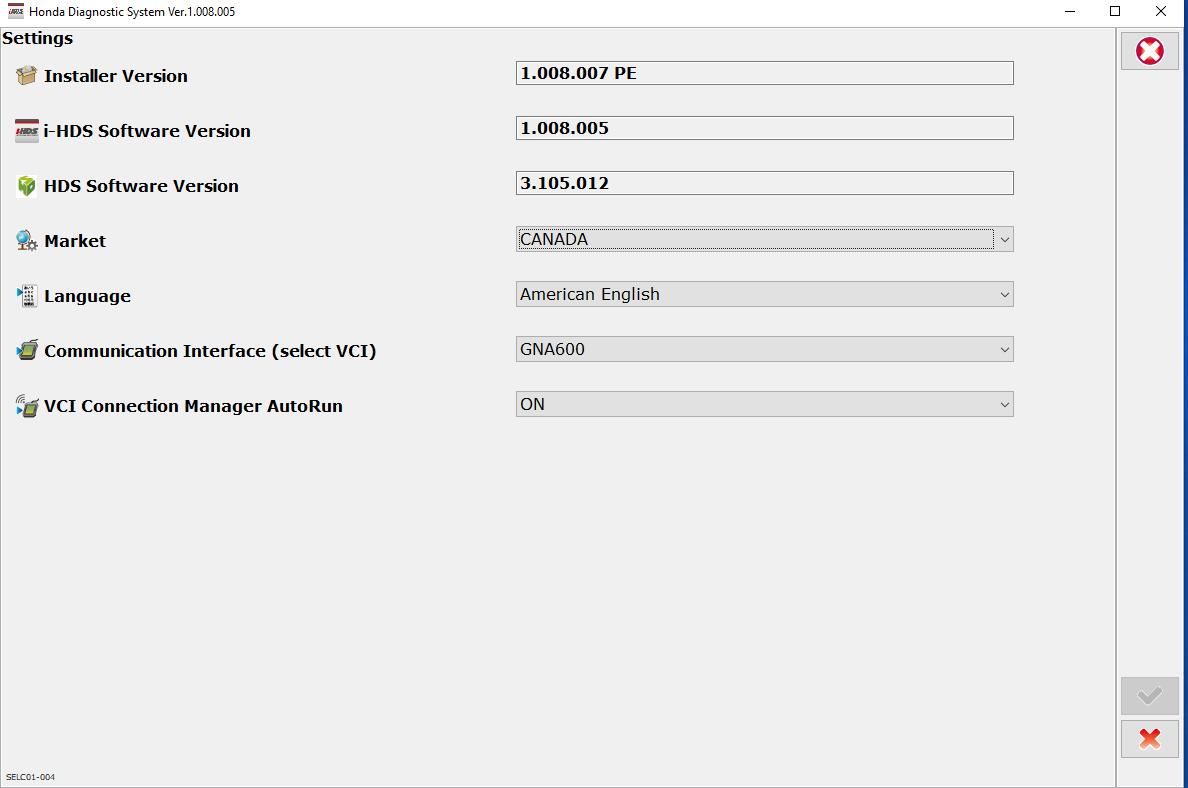Click the Market globe icon
The width and height of the screenshot is (1188, 788).
(27, 241)
